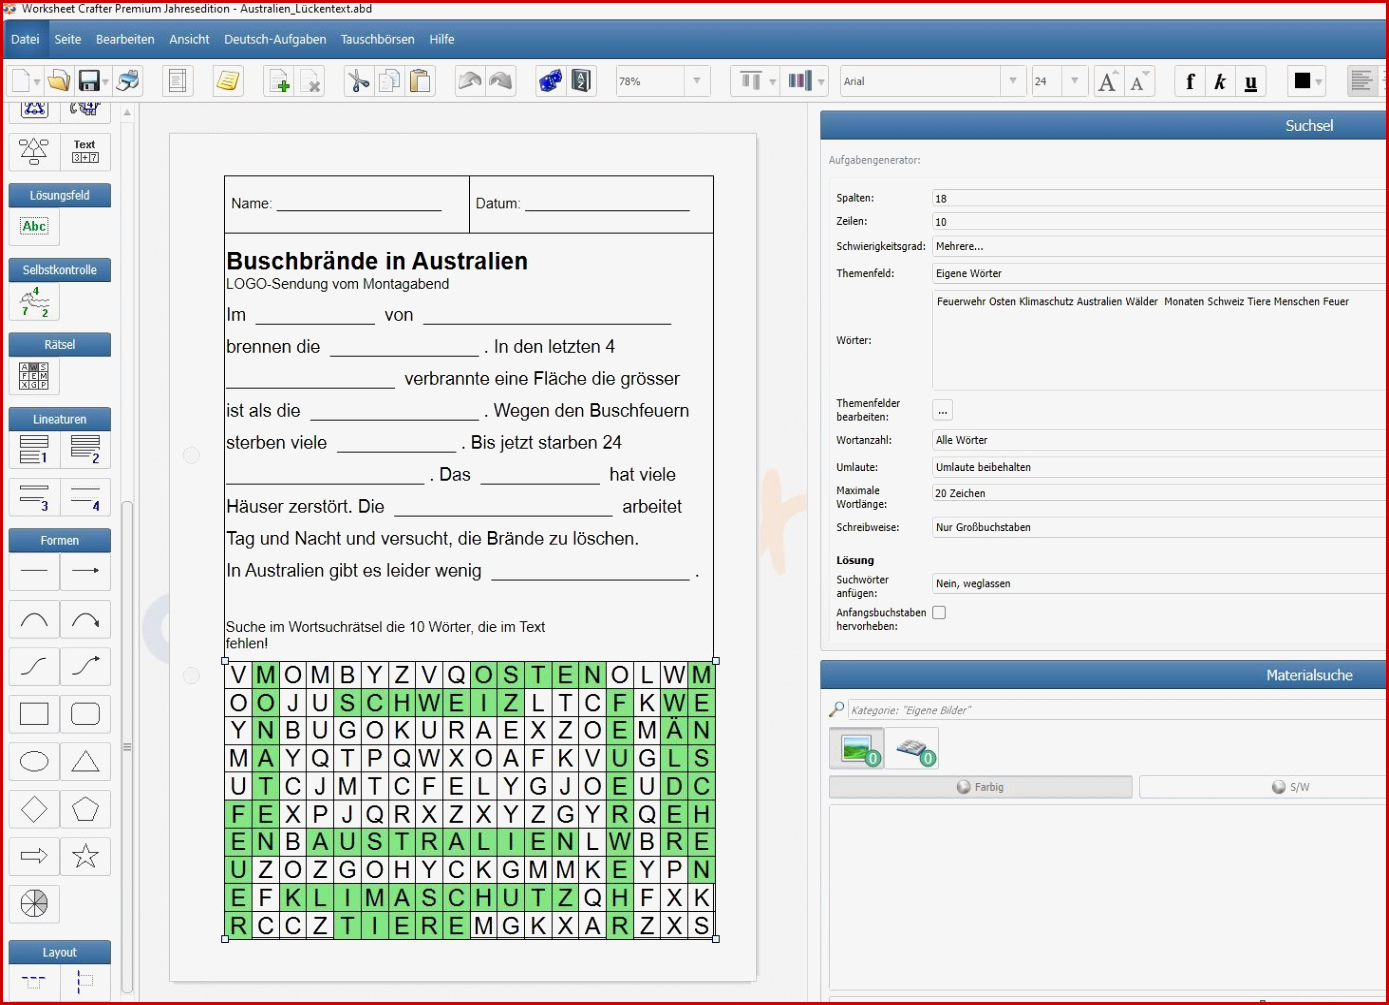The width and height of the screenshot is (1389, 1005).
Task: Click the black text color swatch
Action: (1302, 82)
